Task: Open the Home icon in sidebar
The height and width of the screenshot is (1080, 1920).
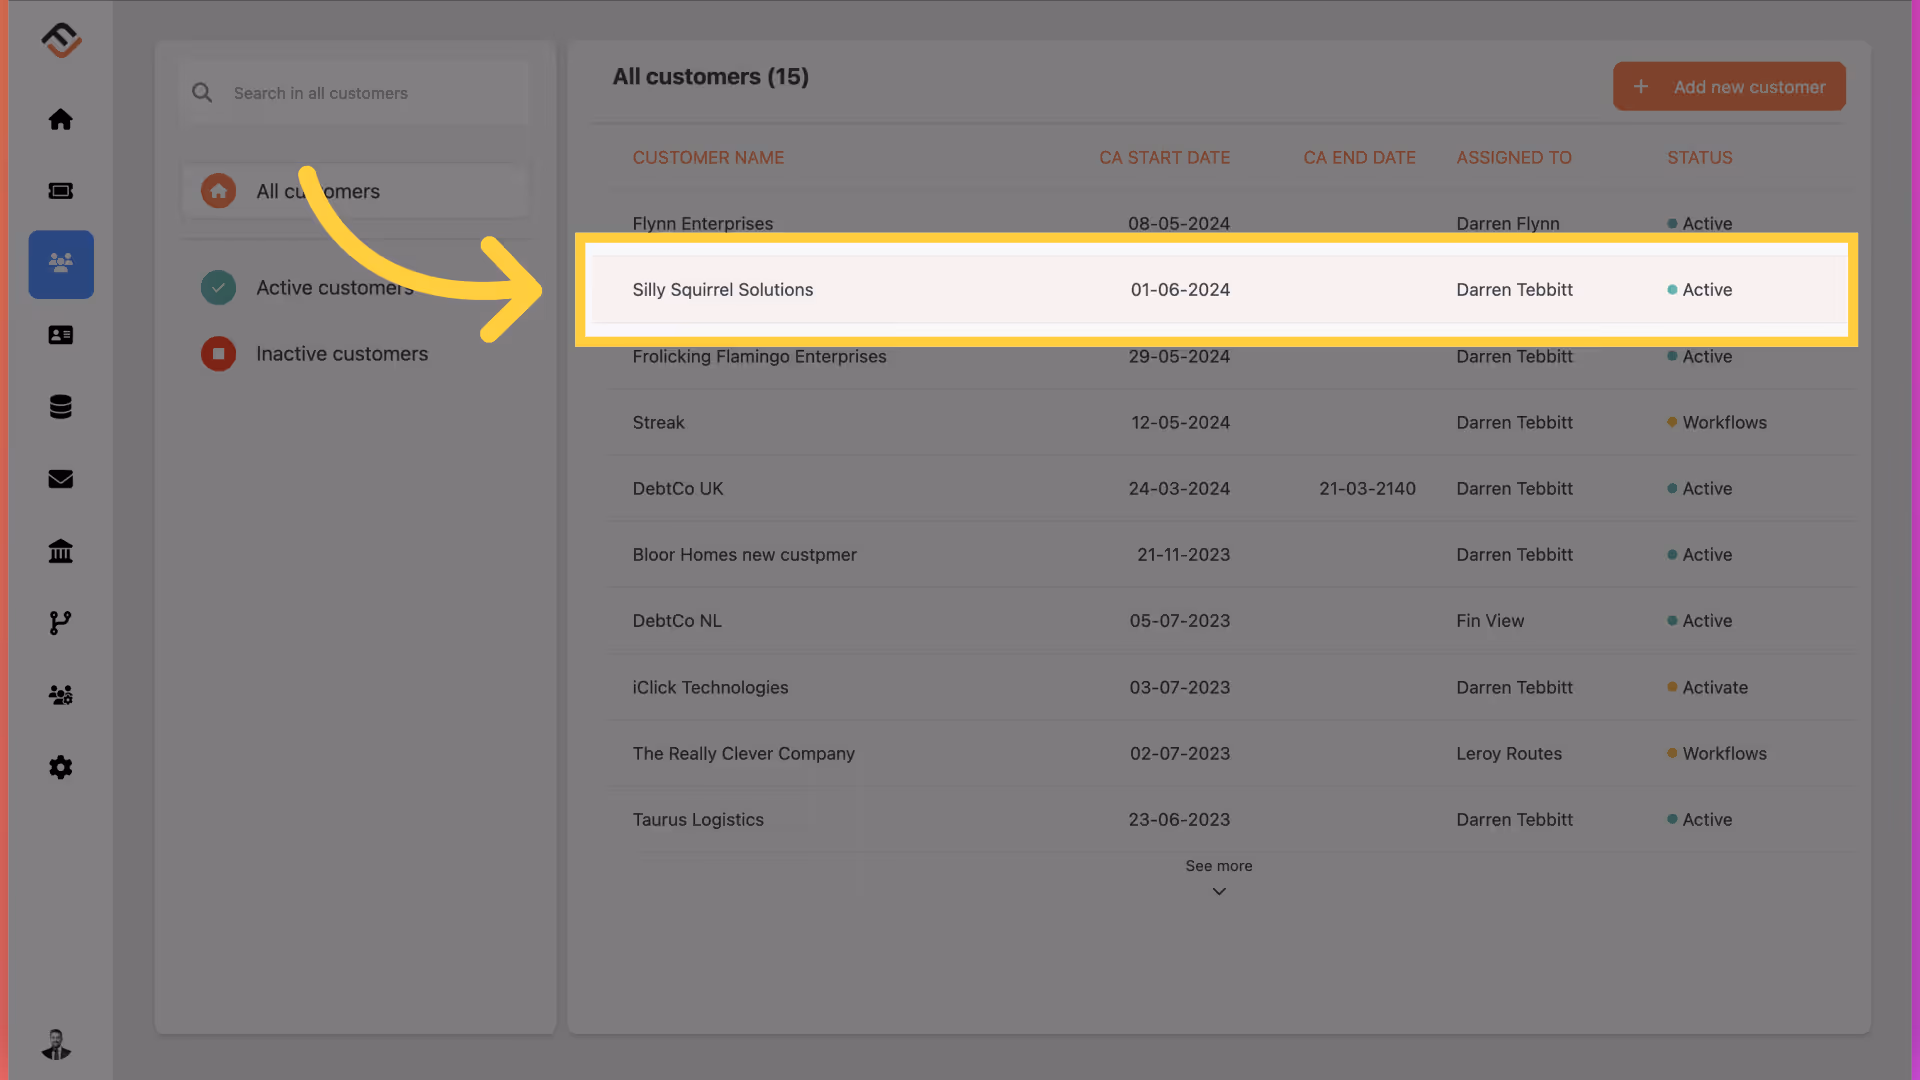Action: click(61, 120)
